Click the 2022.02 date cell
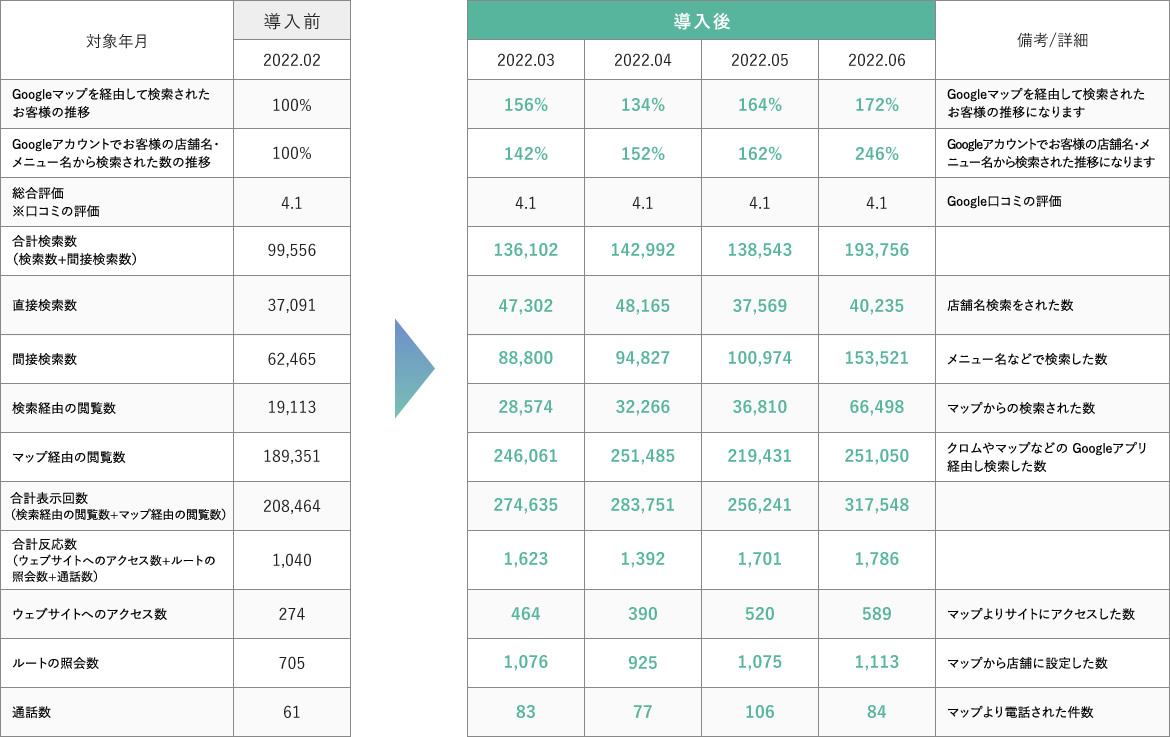This screenshot has height=737, width=1170. (x=292, y=60)
